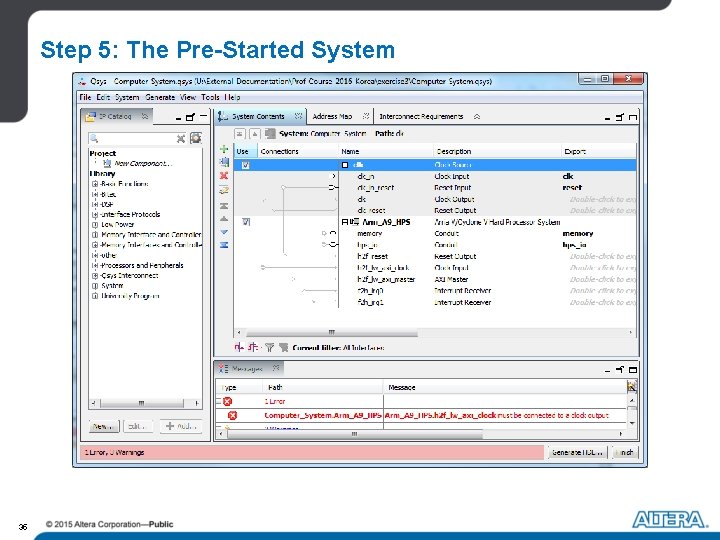Image resolution: width=720 pixels, height=540 pixels.
Task: Click the Finish button
Action: click(x=624, y=452)
